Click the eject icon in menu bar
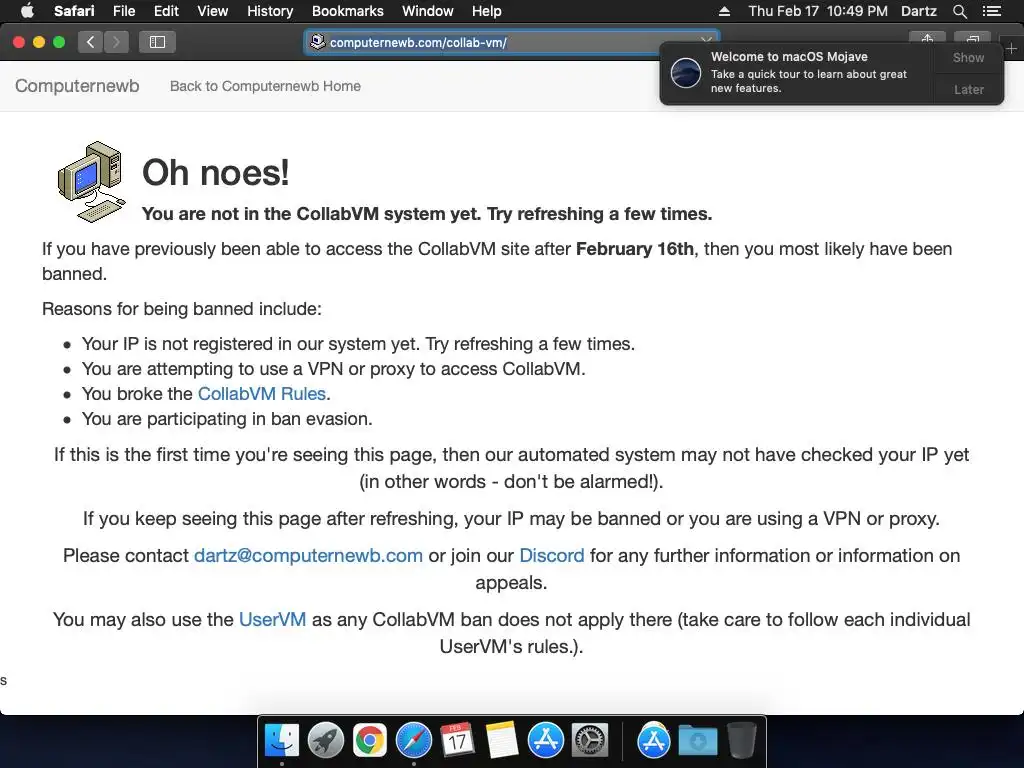The image size is (1024, 768). coord(724,11)
